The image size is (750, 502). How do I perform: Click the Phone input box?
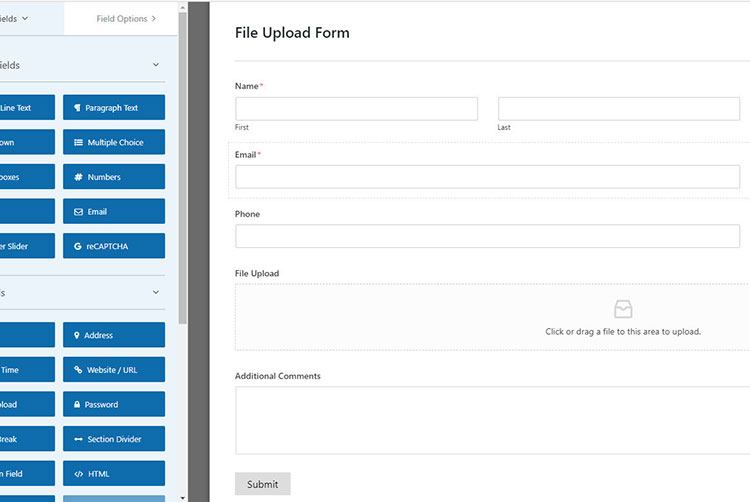pos(487,236)
